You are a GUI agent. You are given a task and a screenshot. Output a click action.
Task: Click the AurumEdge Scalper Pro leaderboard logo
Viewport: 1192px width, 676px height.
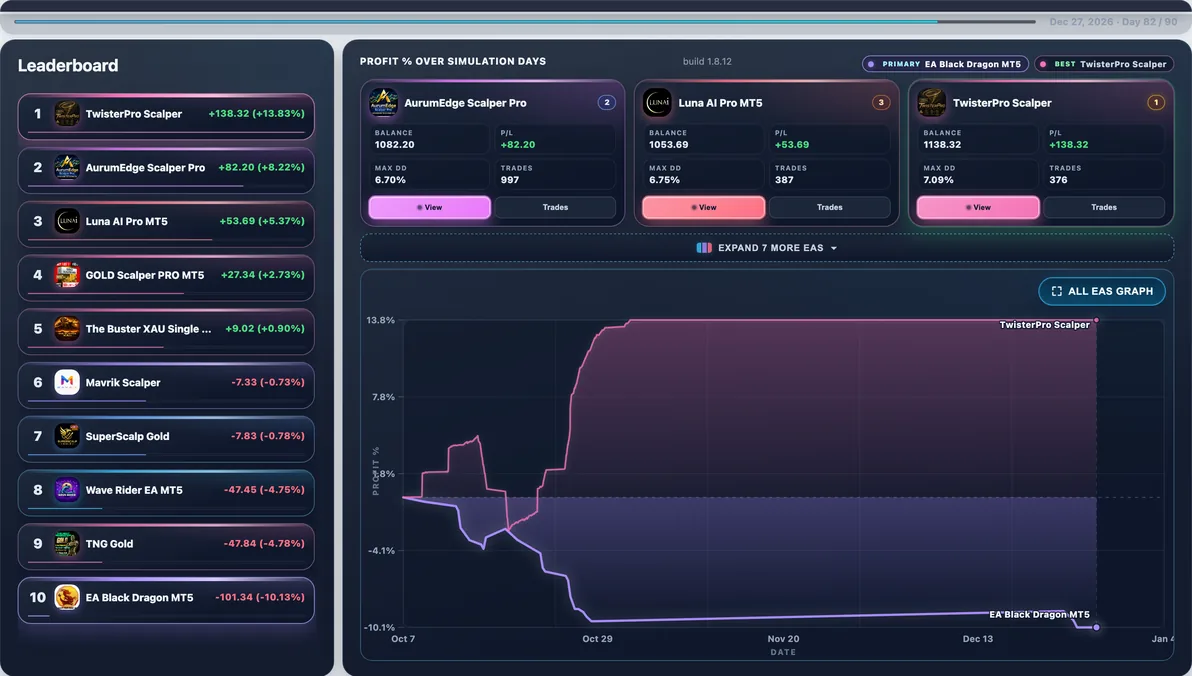coord(67,167)
